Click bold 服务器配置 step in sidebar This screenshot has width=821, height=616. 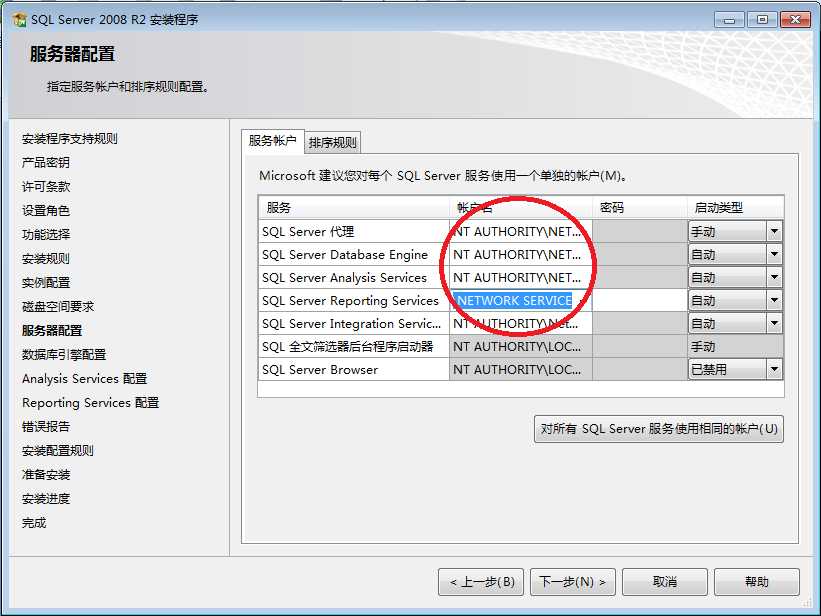(52, 331)
